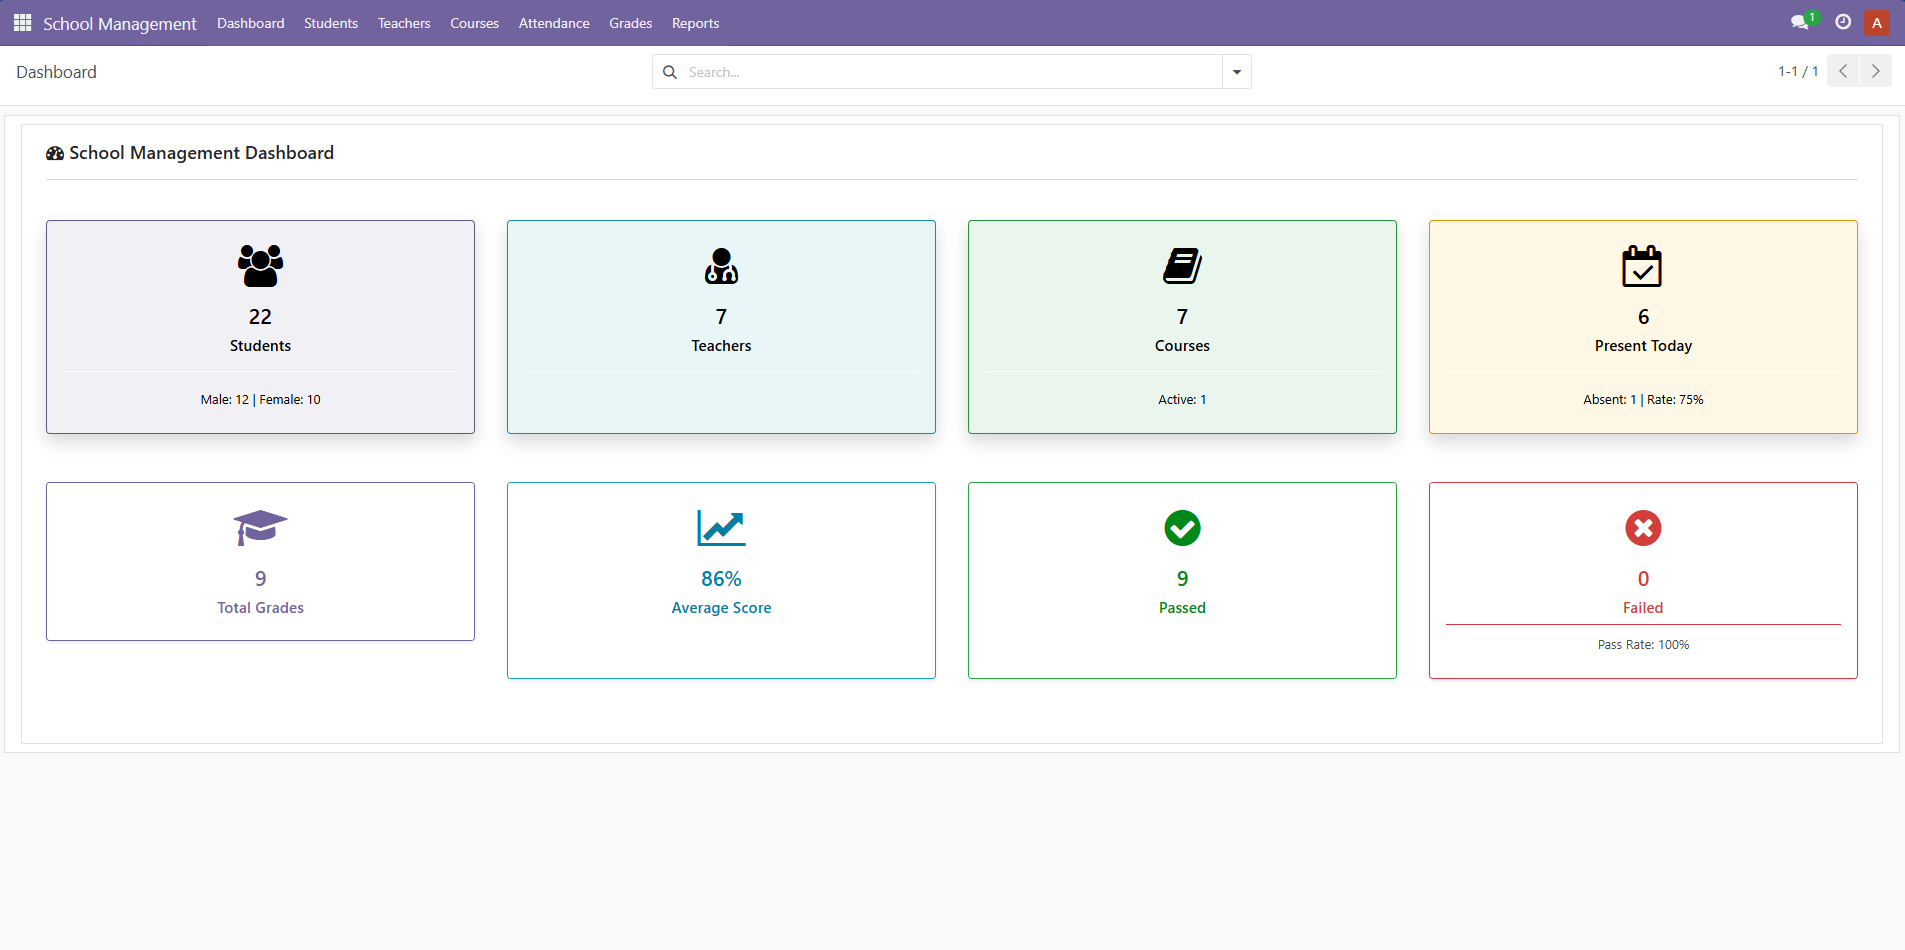Click the Absent: 1 | Rate: 75% text

[1643, 399]
